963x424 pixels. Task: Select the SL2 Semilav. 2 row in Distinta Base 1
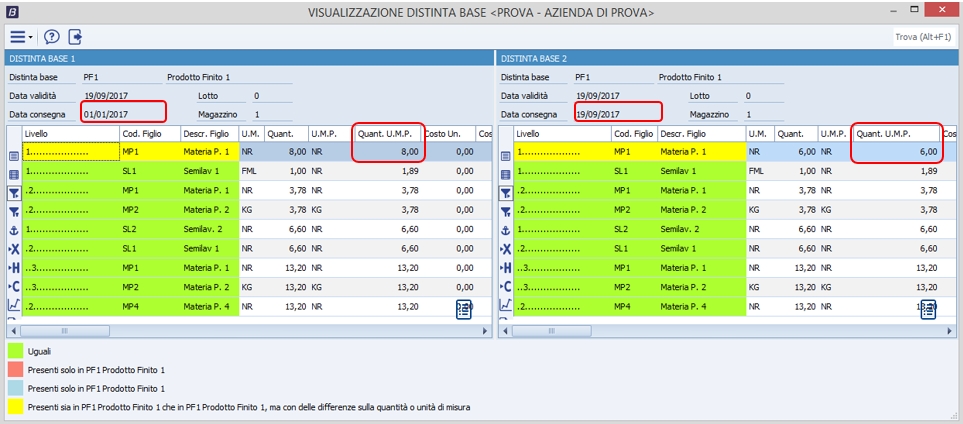click(257, 230)
